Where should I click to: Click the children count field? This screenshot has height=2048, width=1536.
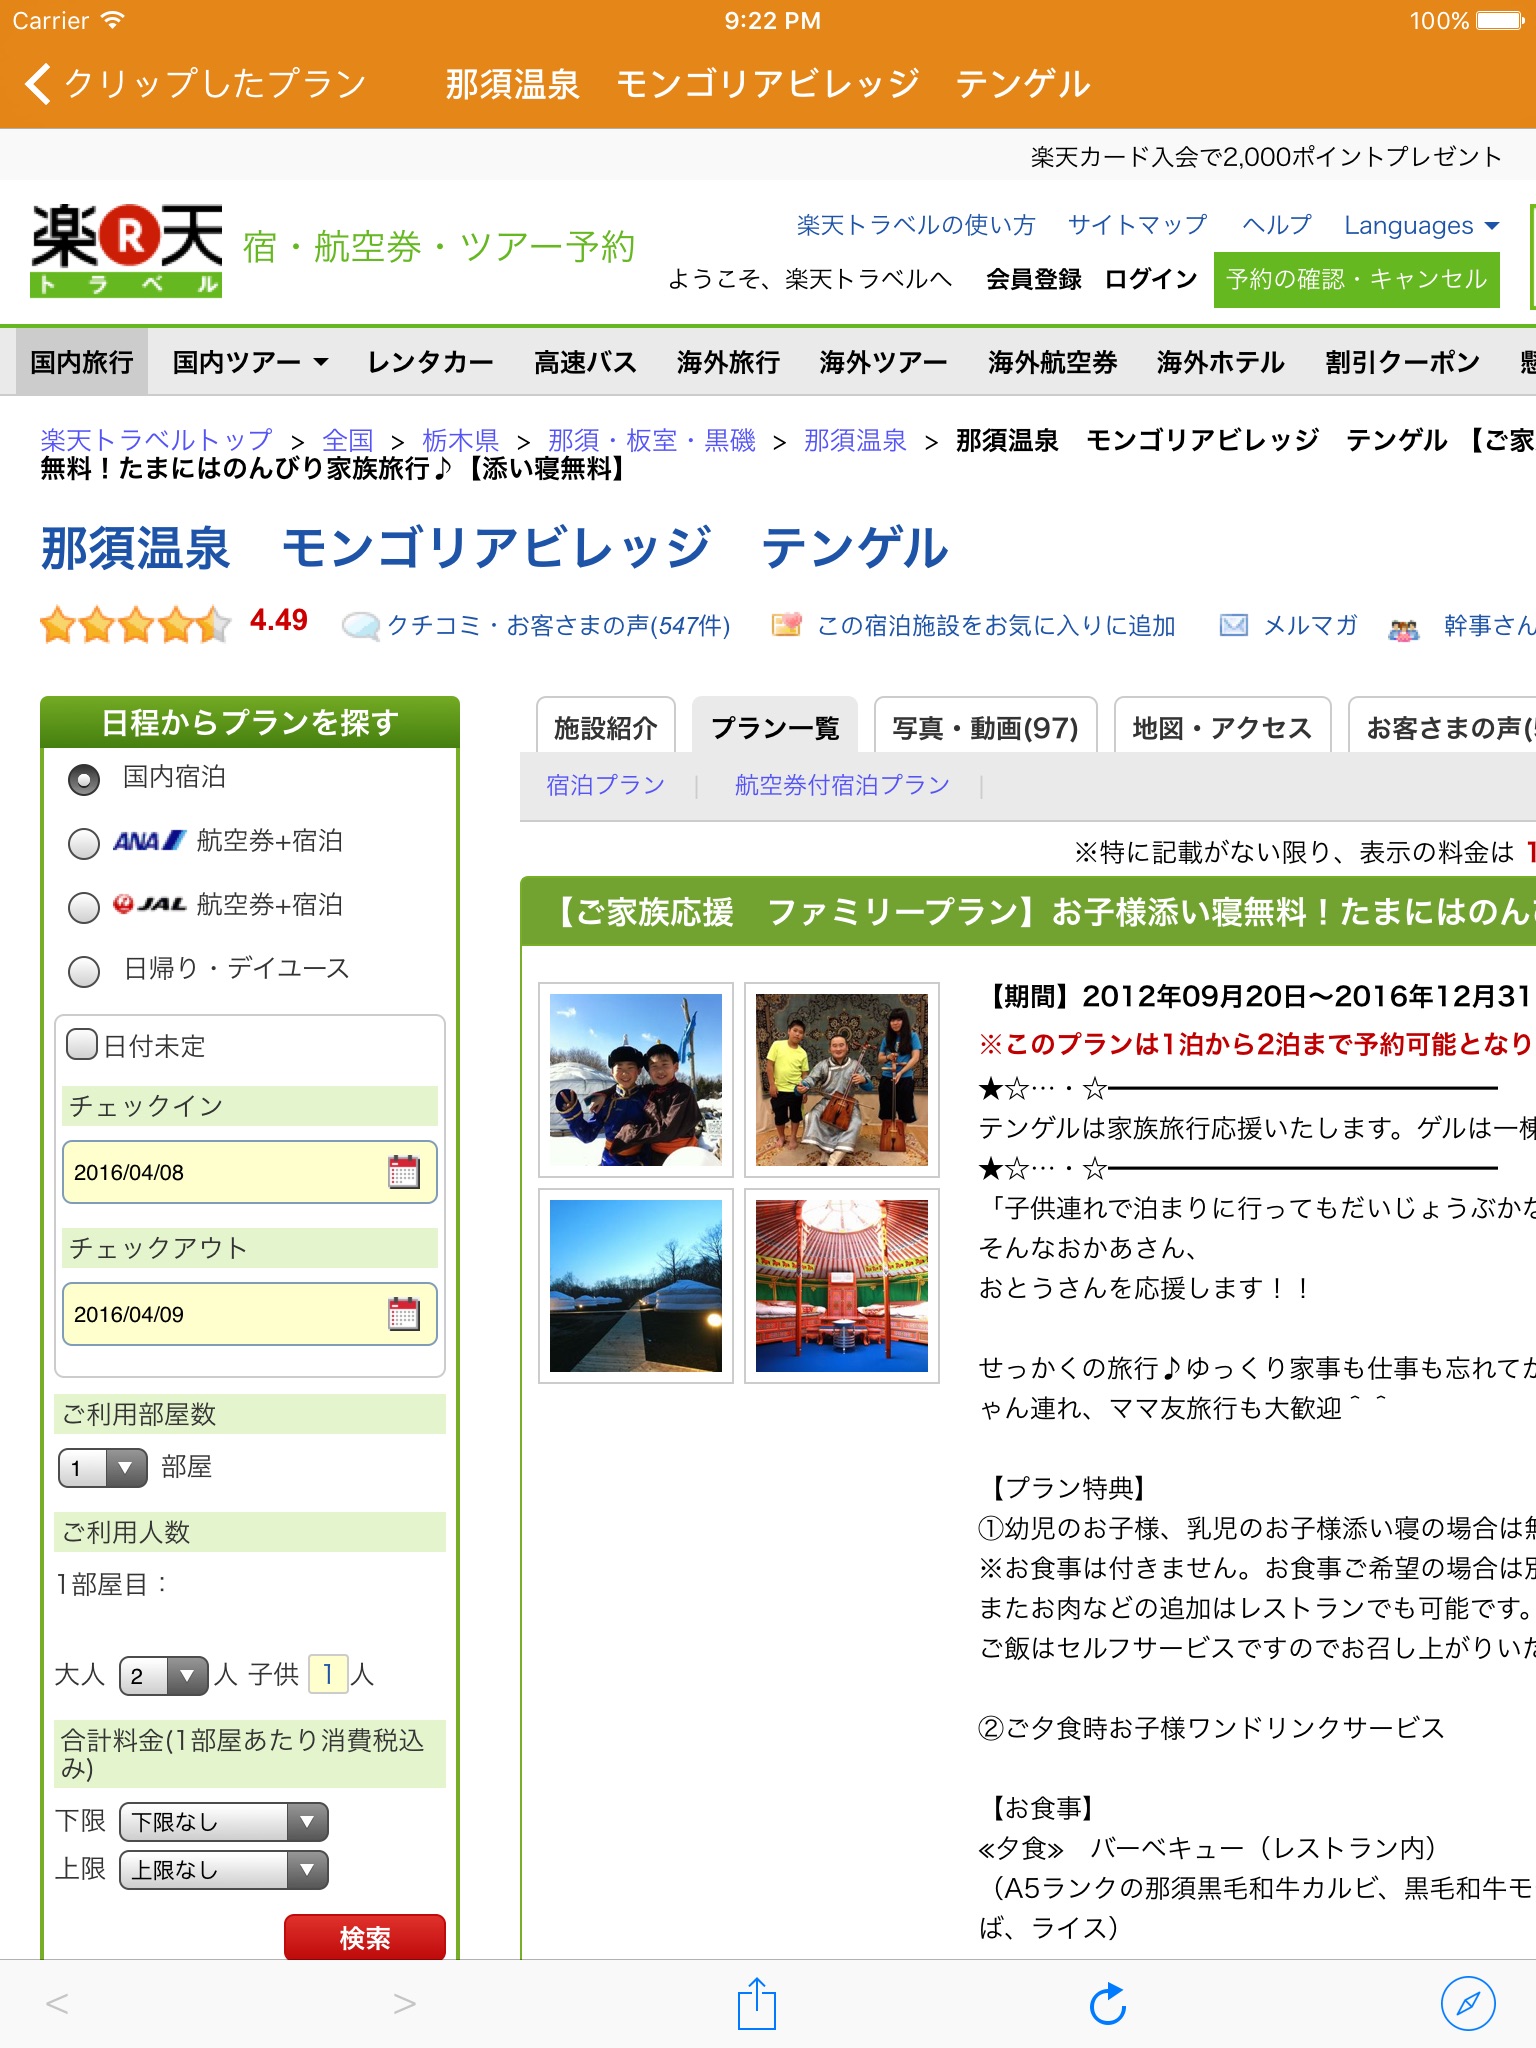coord(328,1674)
